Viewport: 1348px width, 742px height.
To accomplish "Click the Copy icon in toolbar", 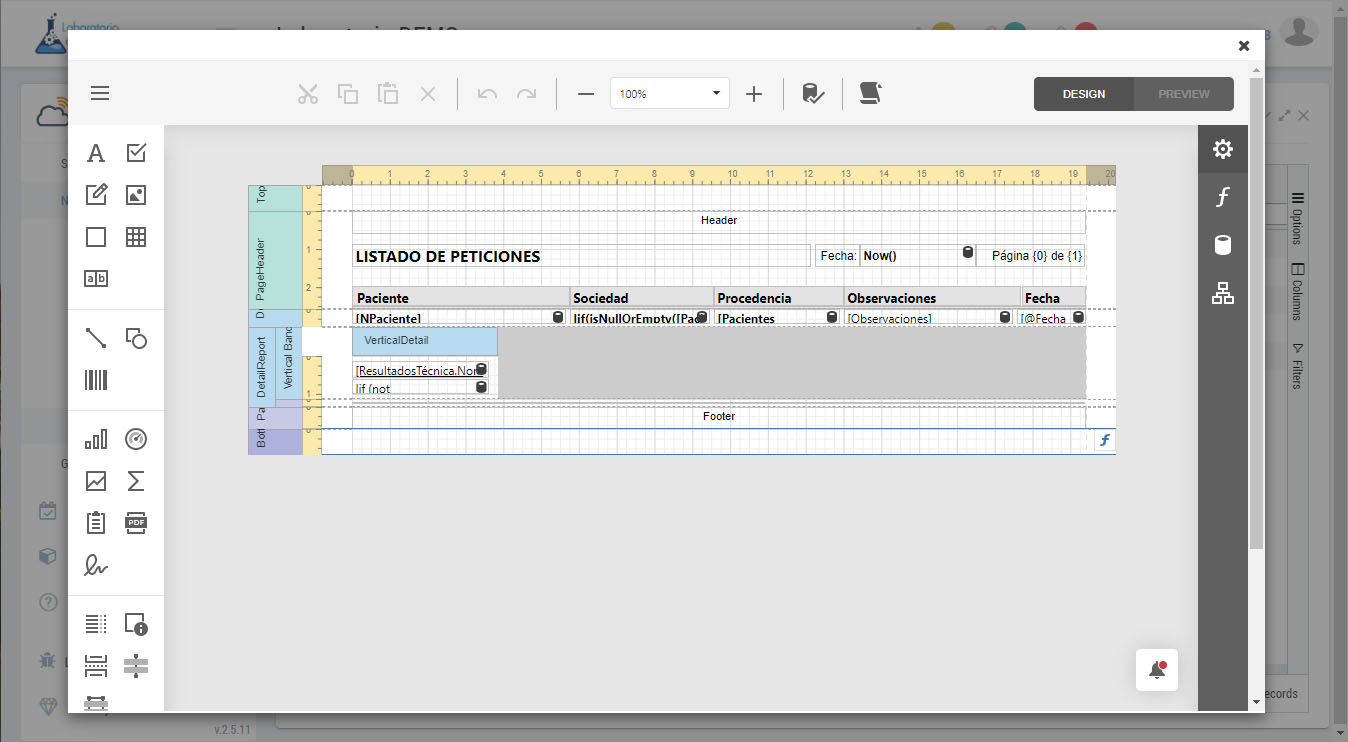I will pyautogui.click(x=348, y=94).
